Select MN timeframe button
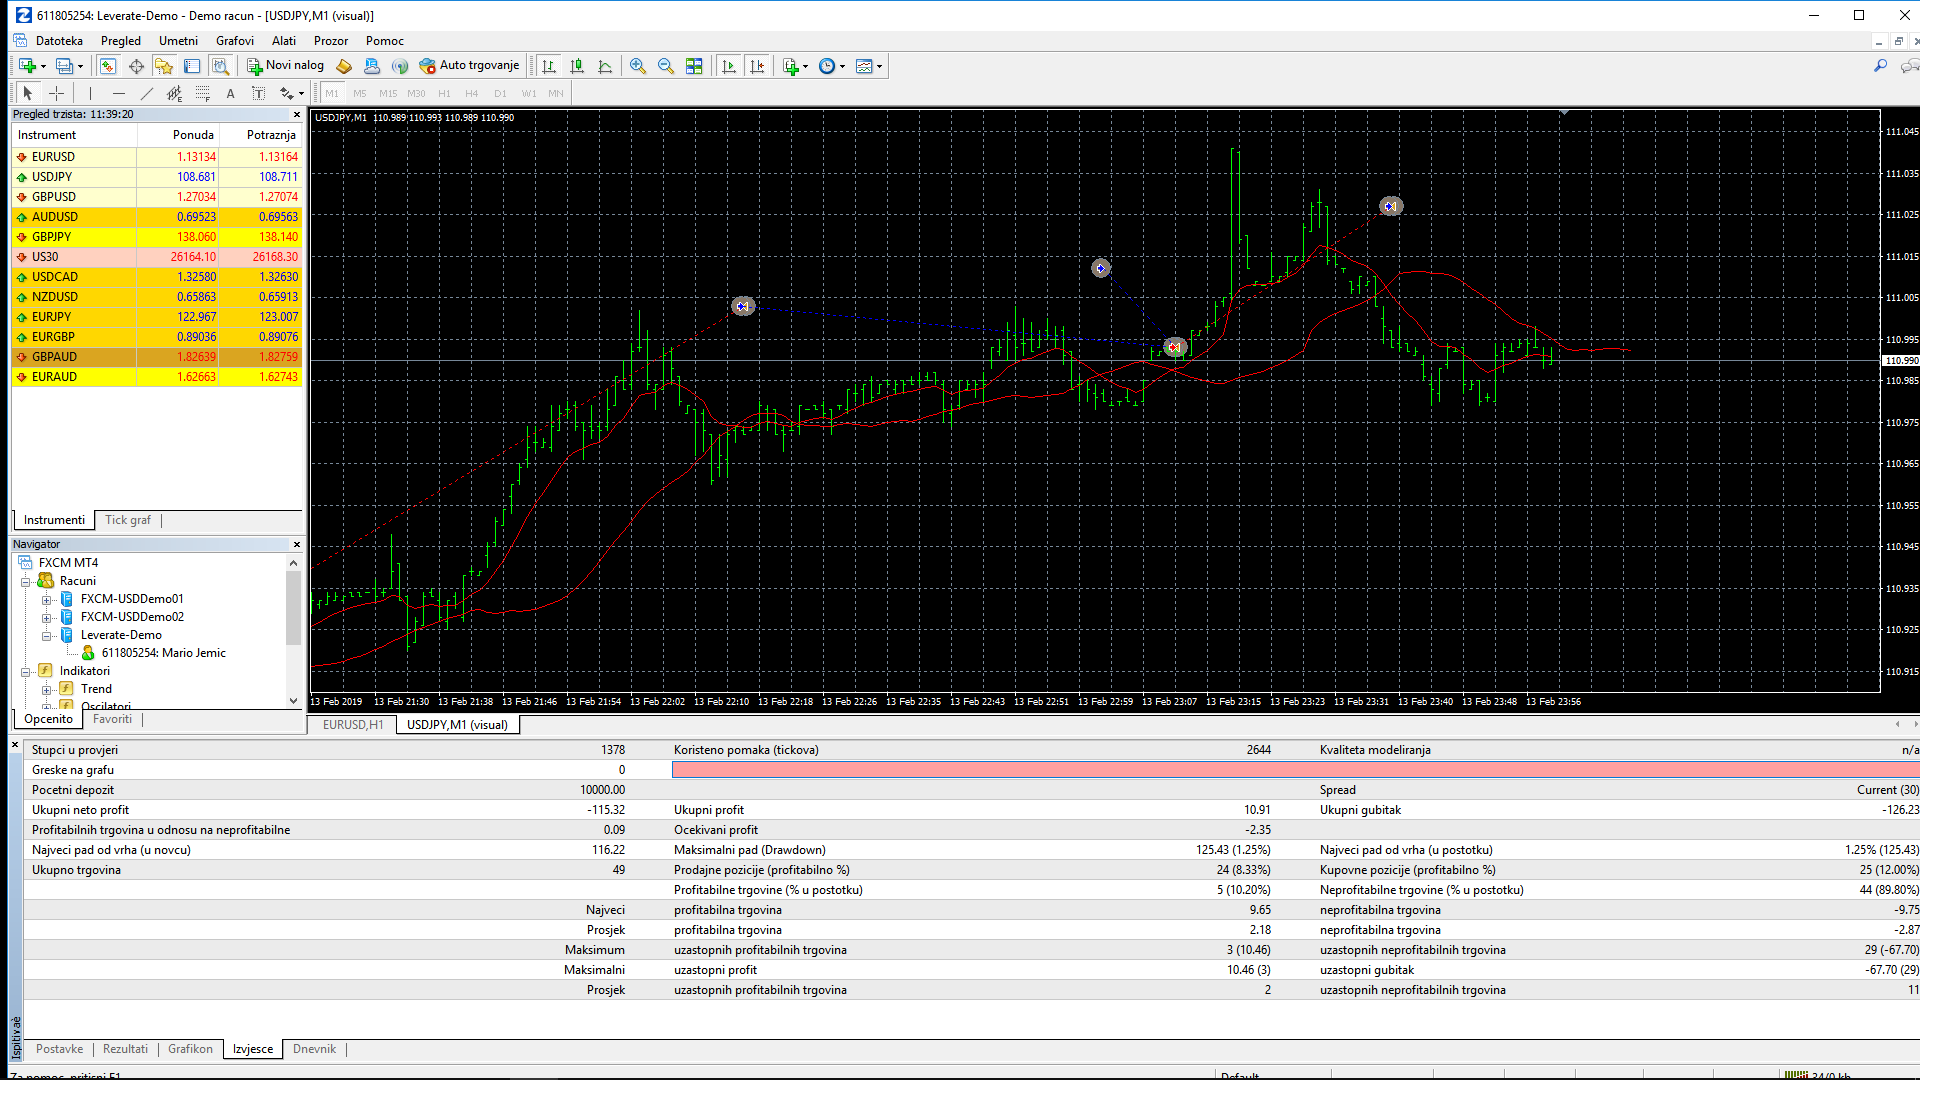 556,93
